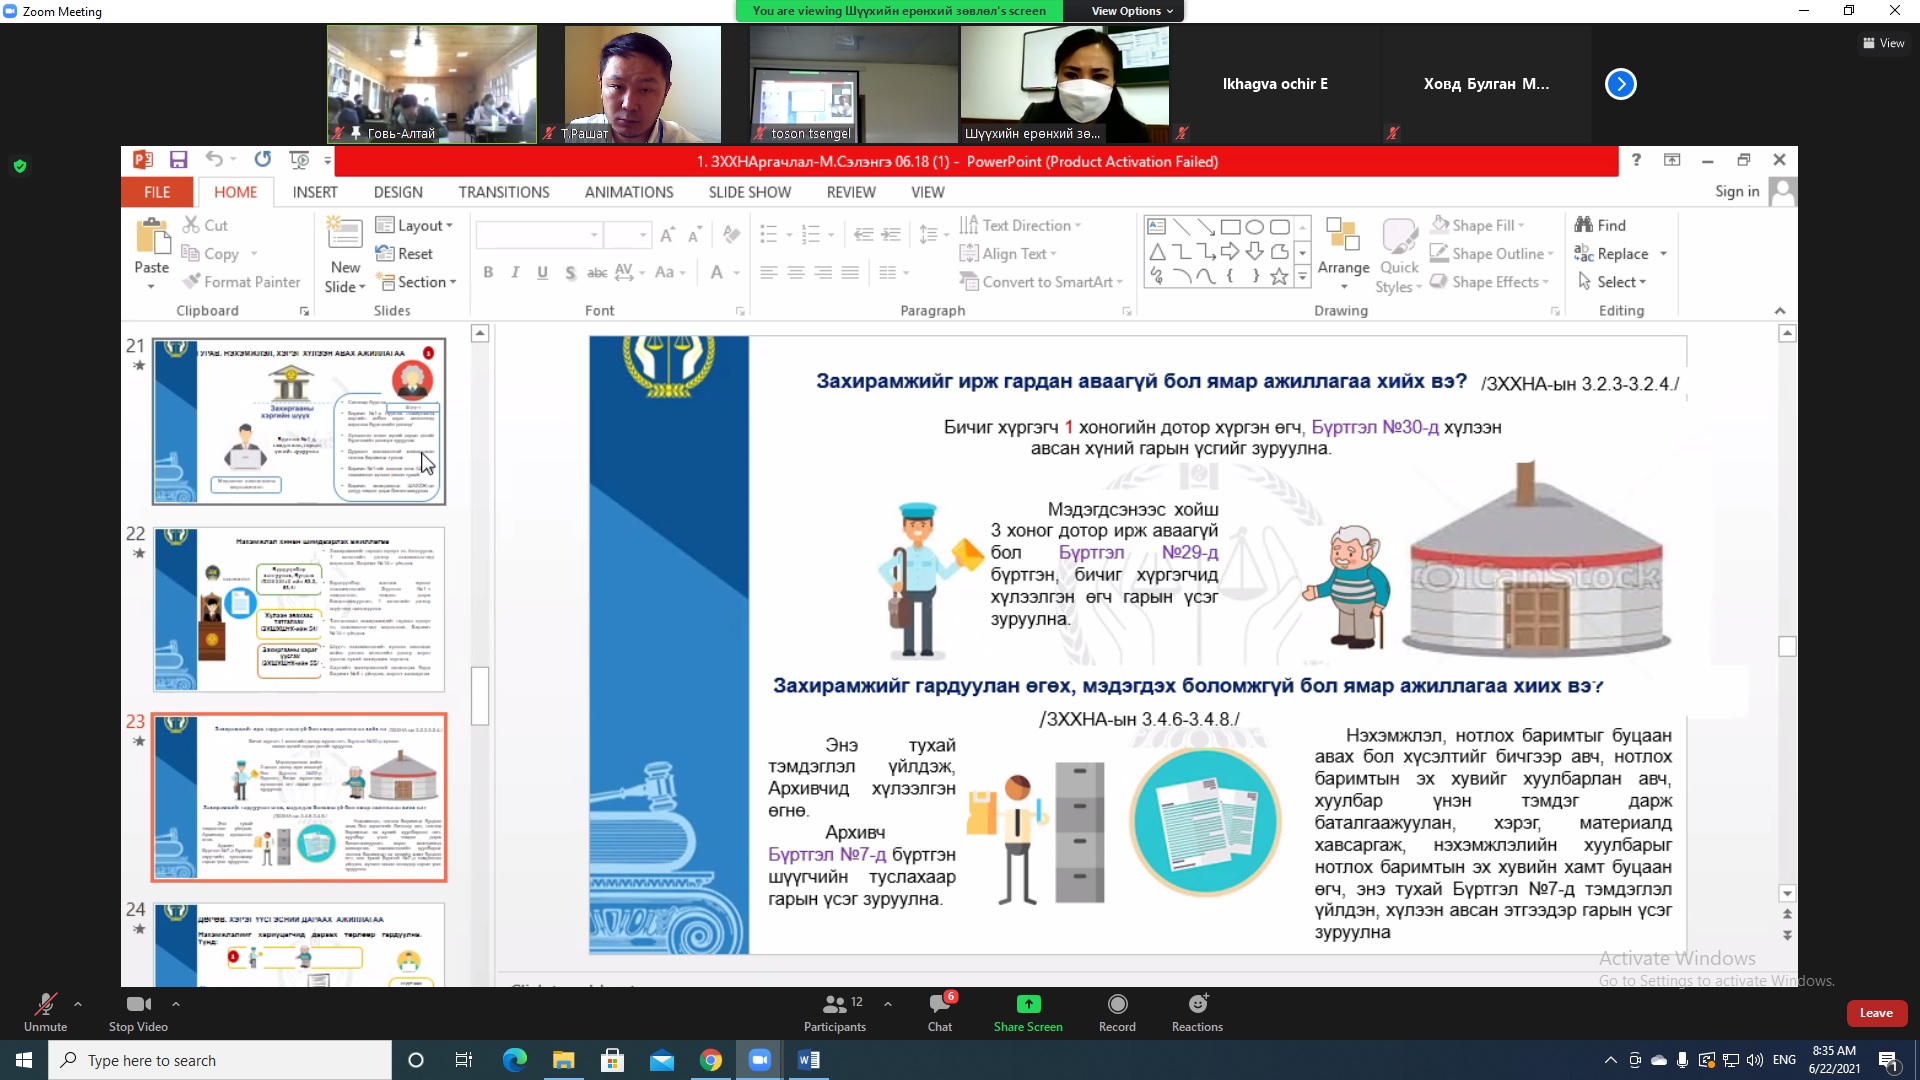Unmute the microphone in Zoom
Image resolution: width=1920 pixels, height=1080 pixels.
click(45, 1012)
